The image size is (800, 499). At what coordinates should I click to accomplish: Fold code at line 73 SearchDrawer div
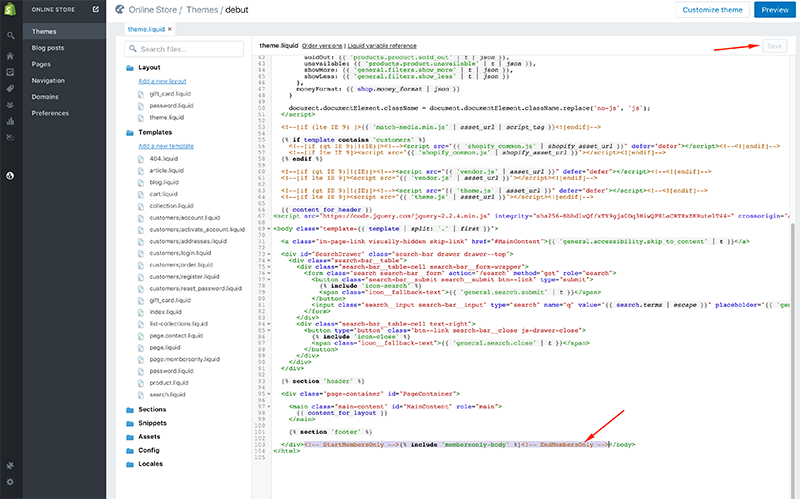tap(269, 254)
